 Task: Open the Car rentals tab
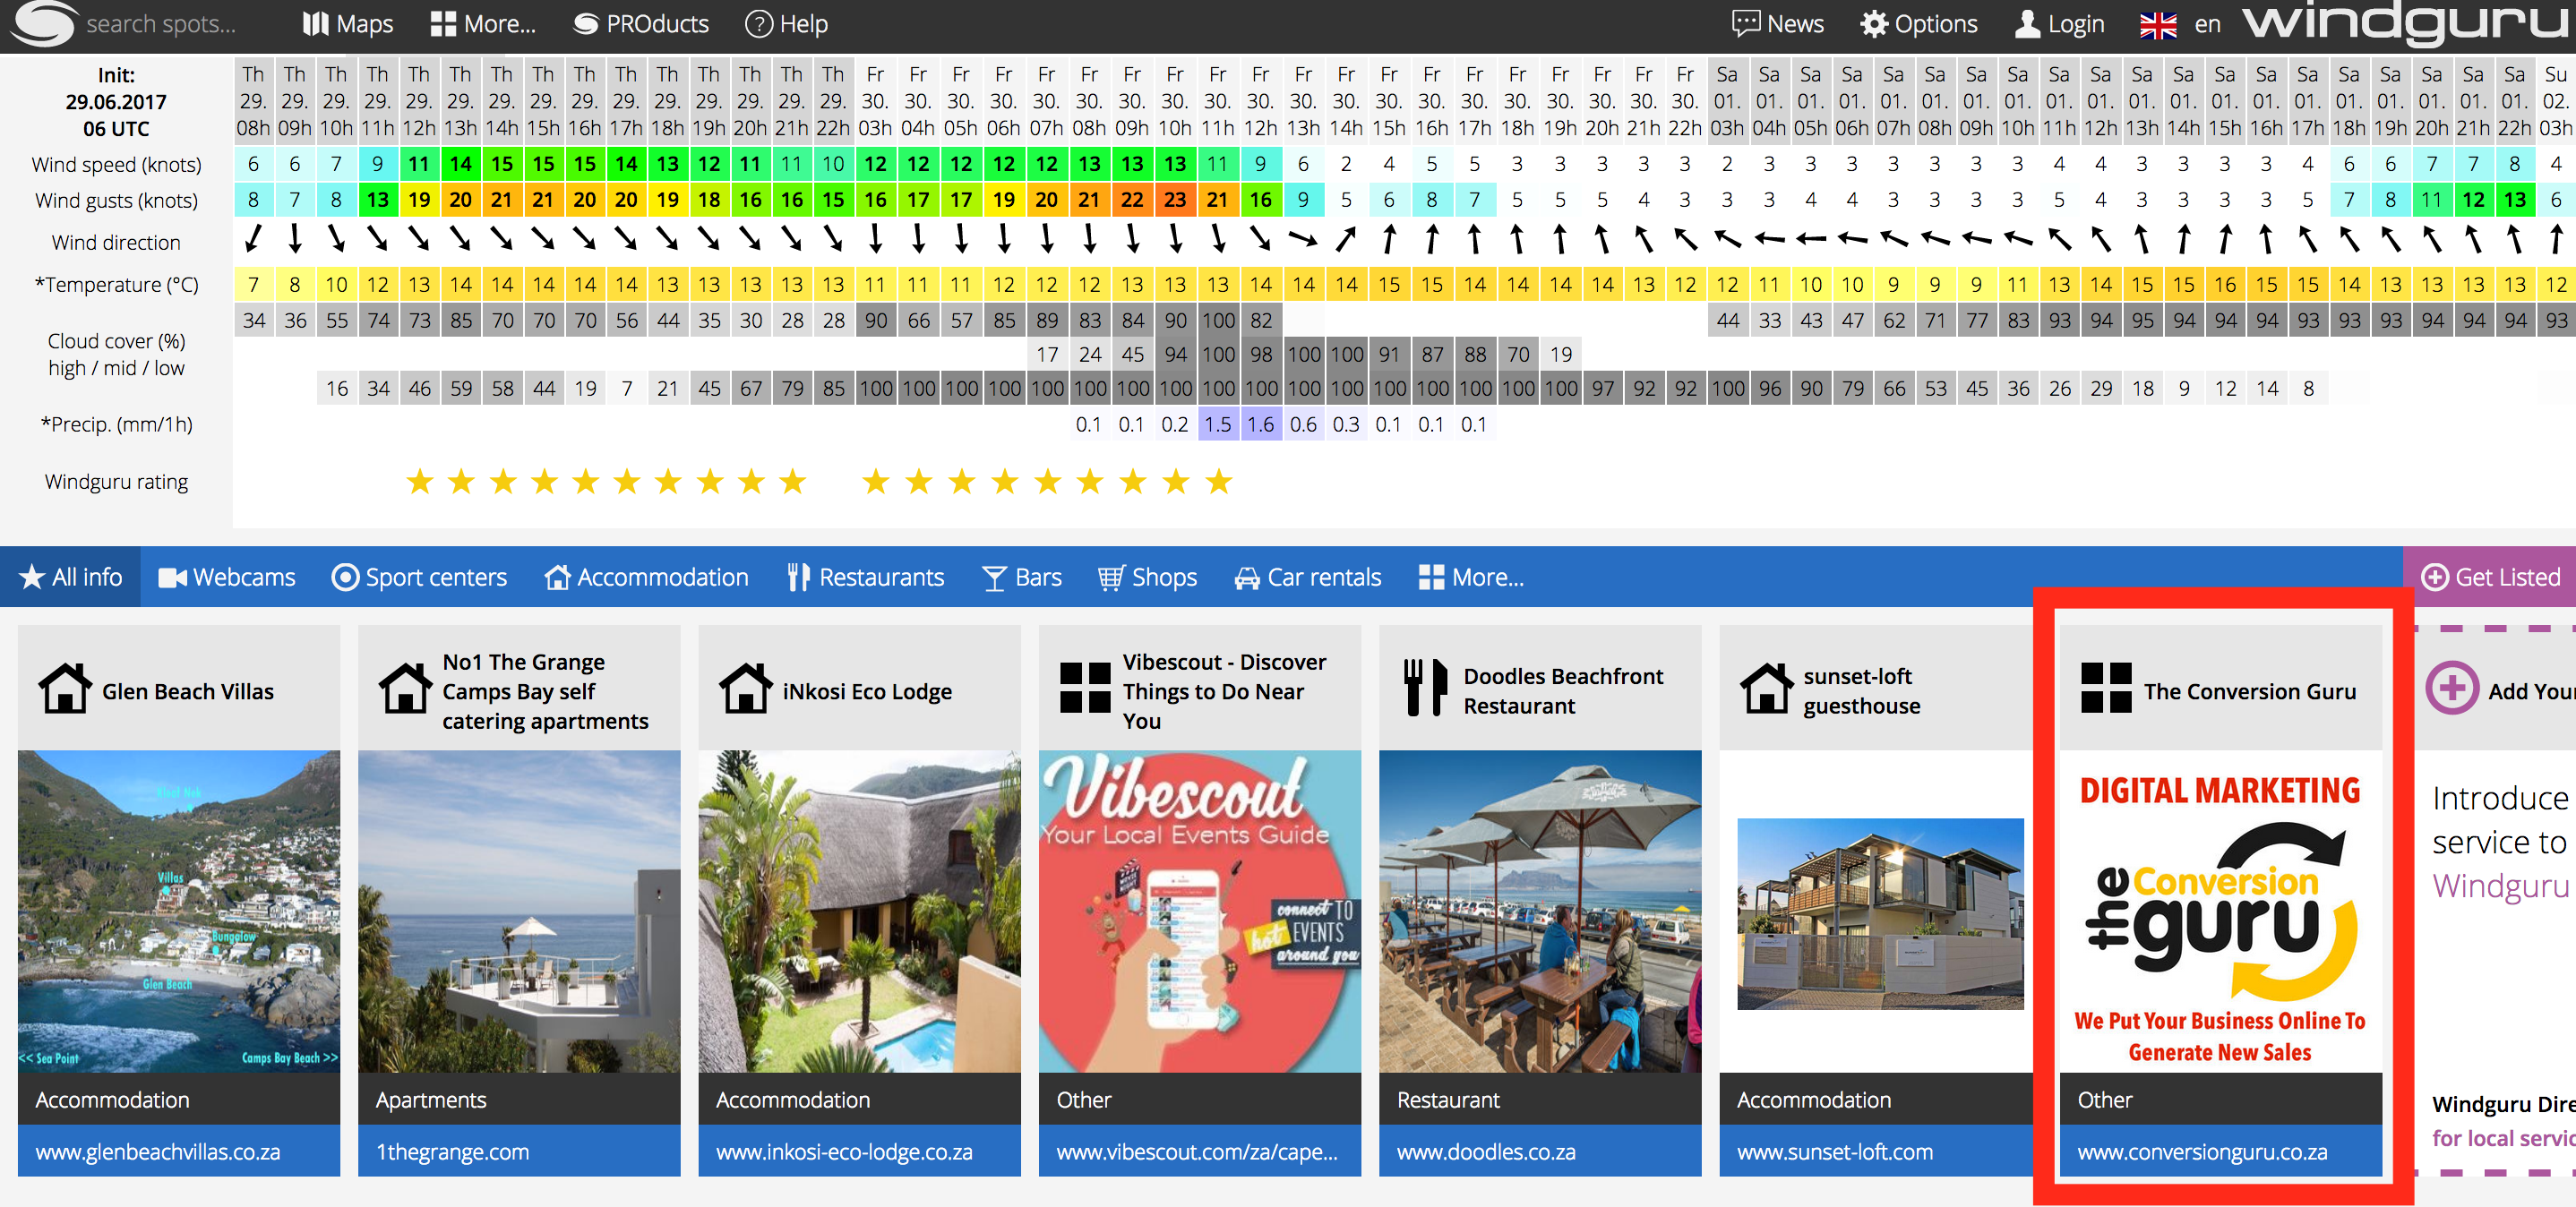[1307, 577]
